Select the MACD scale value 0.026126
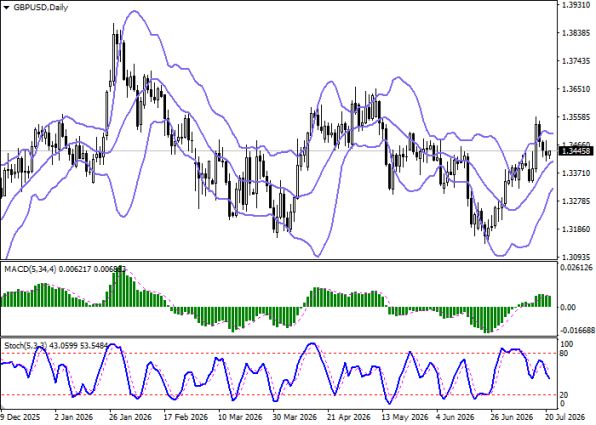 point(577,268)
